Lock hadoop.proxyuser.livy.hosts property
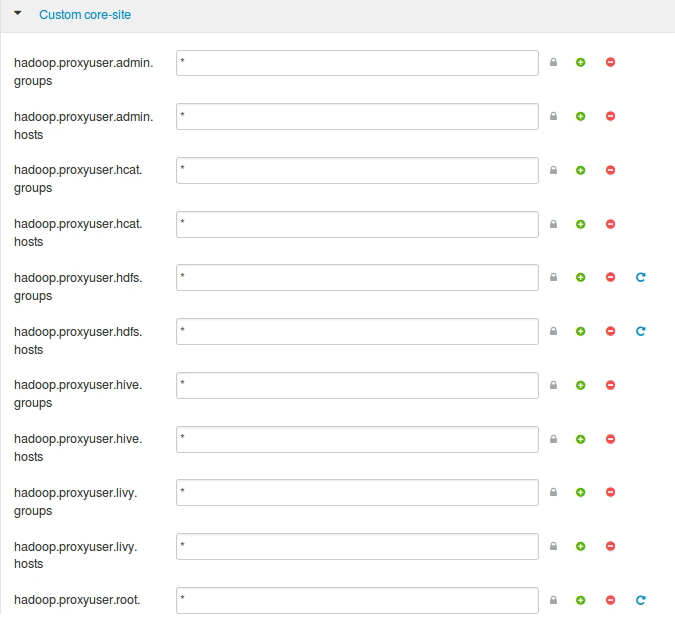 [554, 546]
